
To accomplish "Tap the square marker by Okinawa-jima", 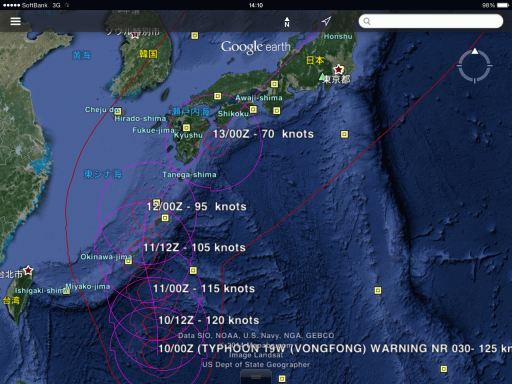I will (128, 261).
